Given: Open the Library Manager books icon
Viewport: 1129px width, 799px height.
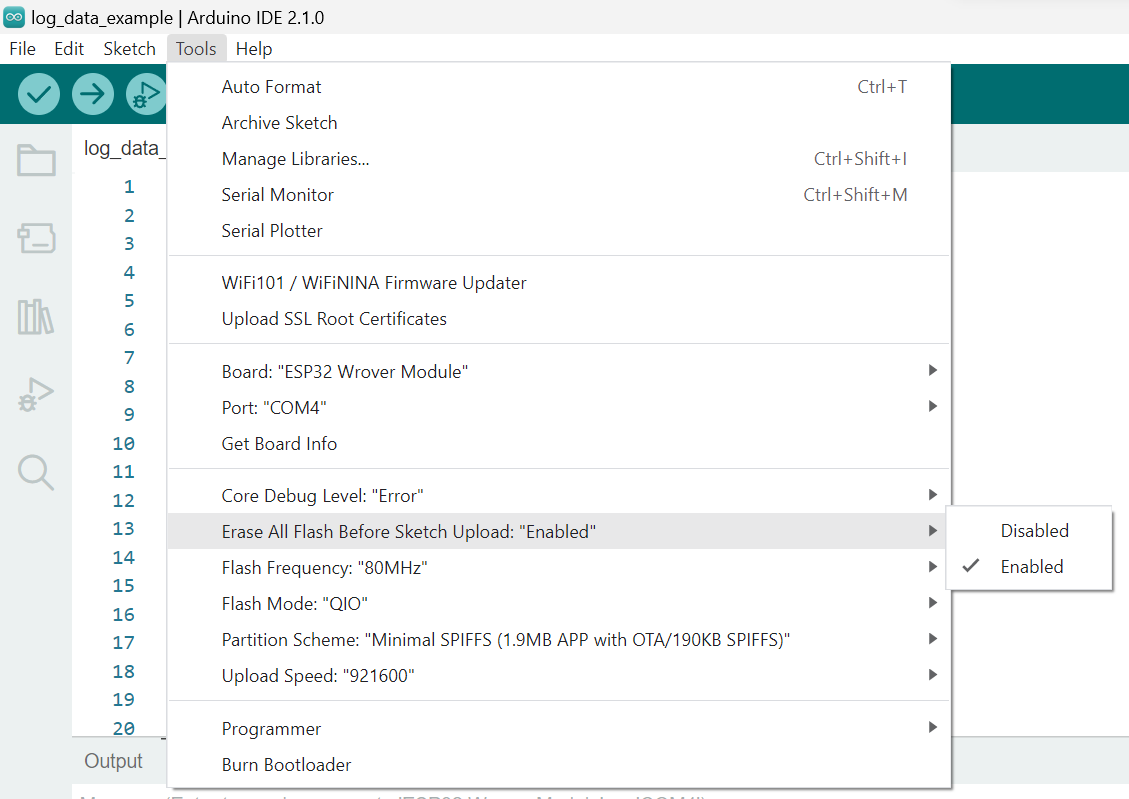Looking at the screenshot, I should coord(36,317).
